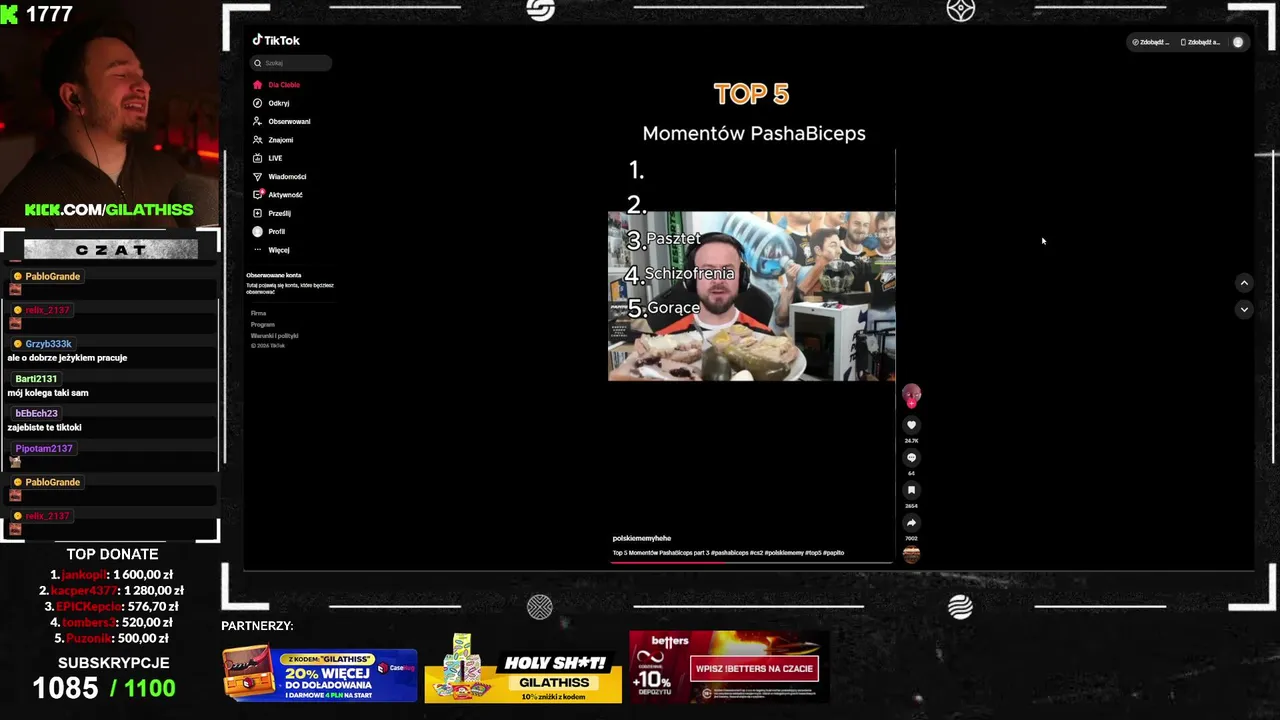1280x720 pixels.
Task: Open the video's sound disc icon
Action: click(911, 554)
